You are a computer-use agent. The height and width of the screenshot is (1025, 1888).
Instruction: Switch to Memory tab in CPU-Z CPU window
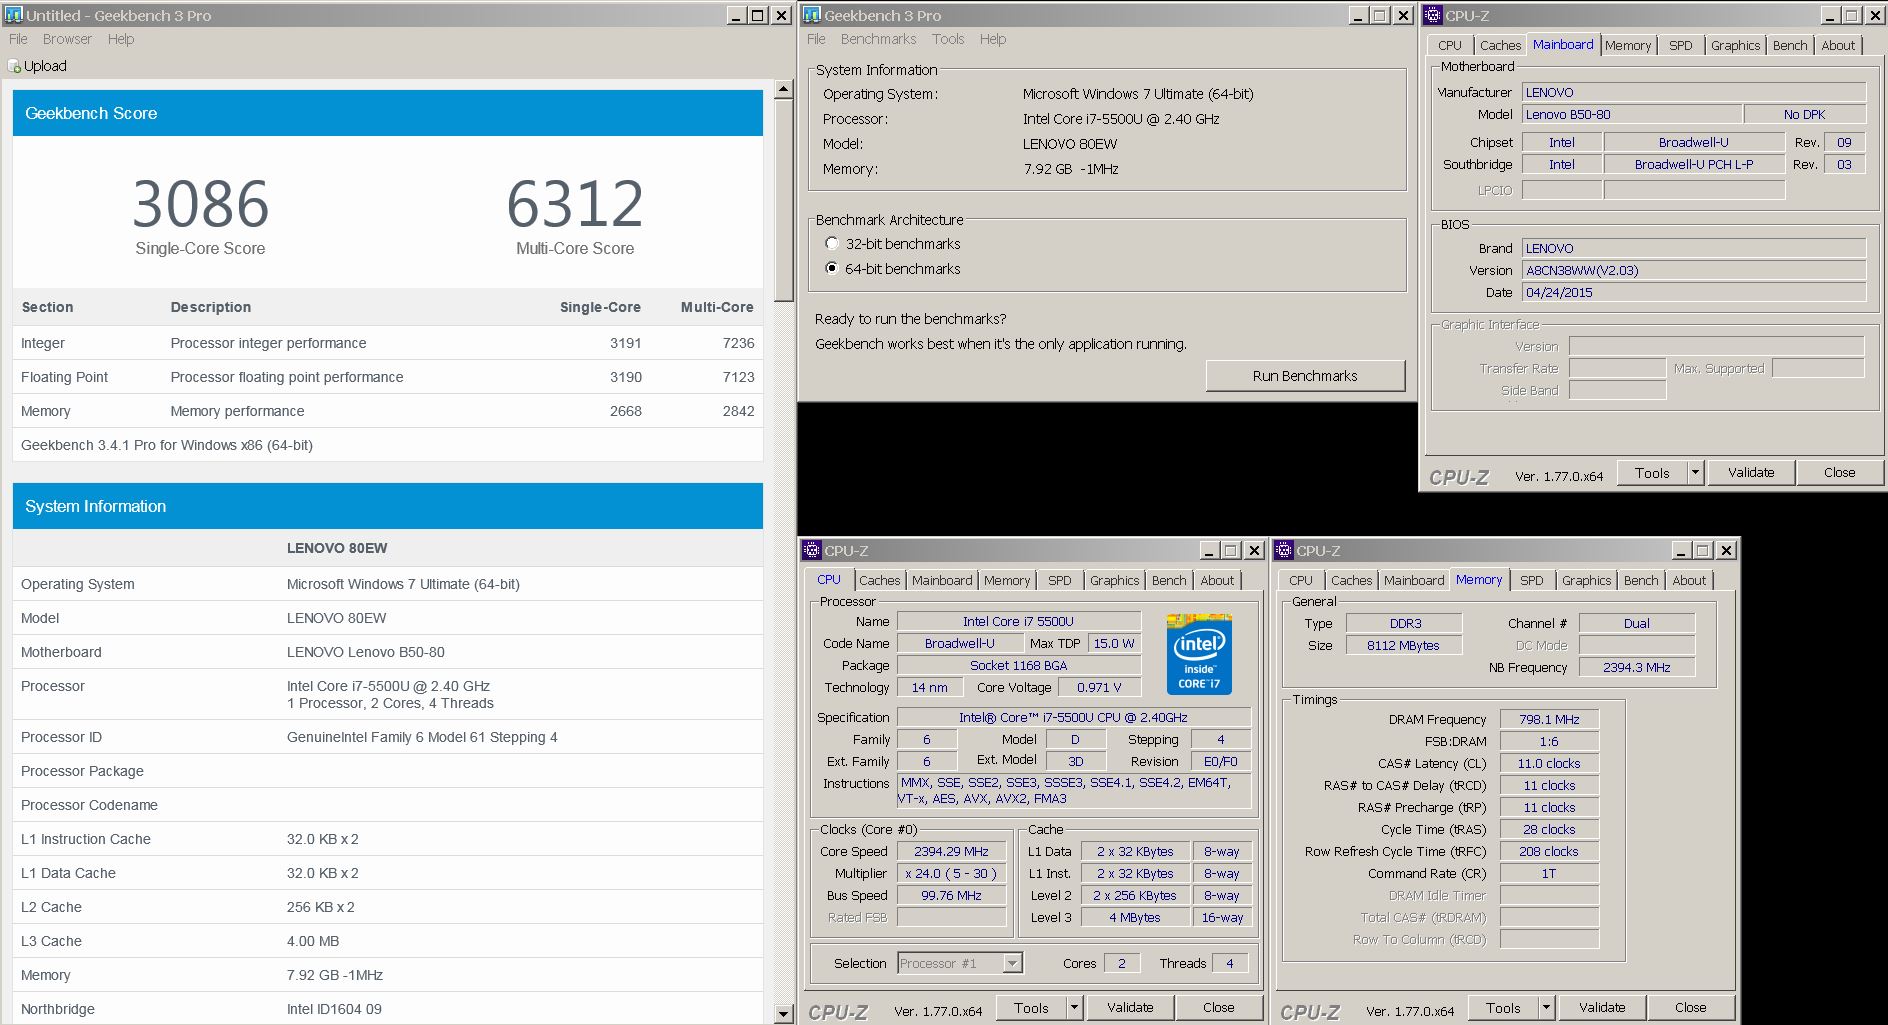[1007, 580]
